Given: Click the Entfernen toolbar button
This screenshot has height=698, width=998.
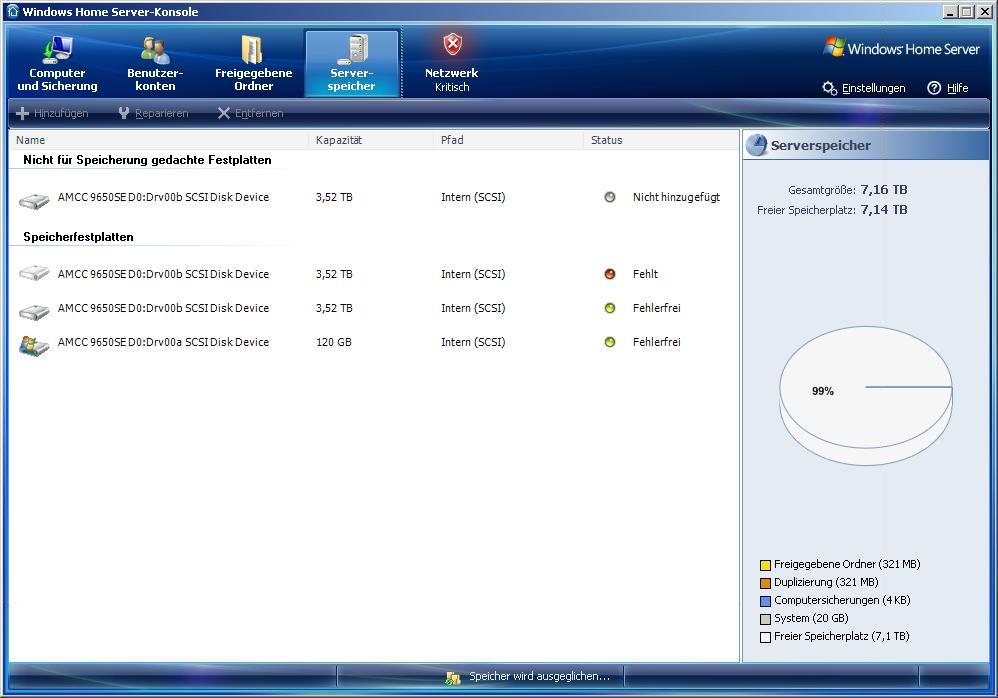Looking at the screenshot, I should [250, 113].
